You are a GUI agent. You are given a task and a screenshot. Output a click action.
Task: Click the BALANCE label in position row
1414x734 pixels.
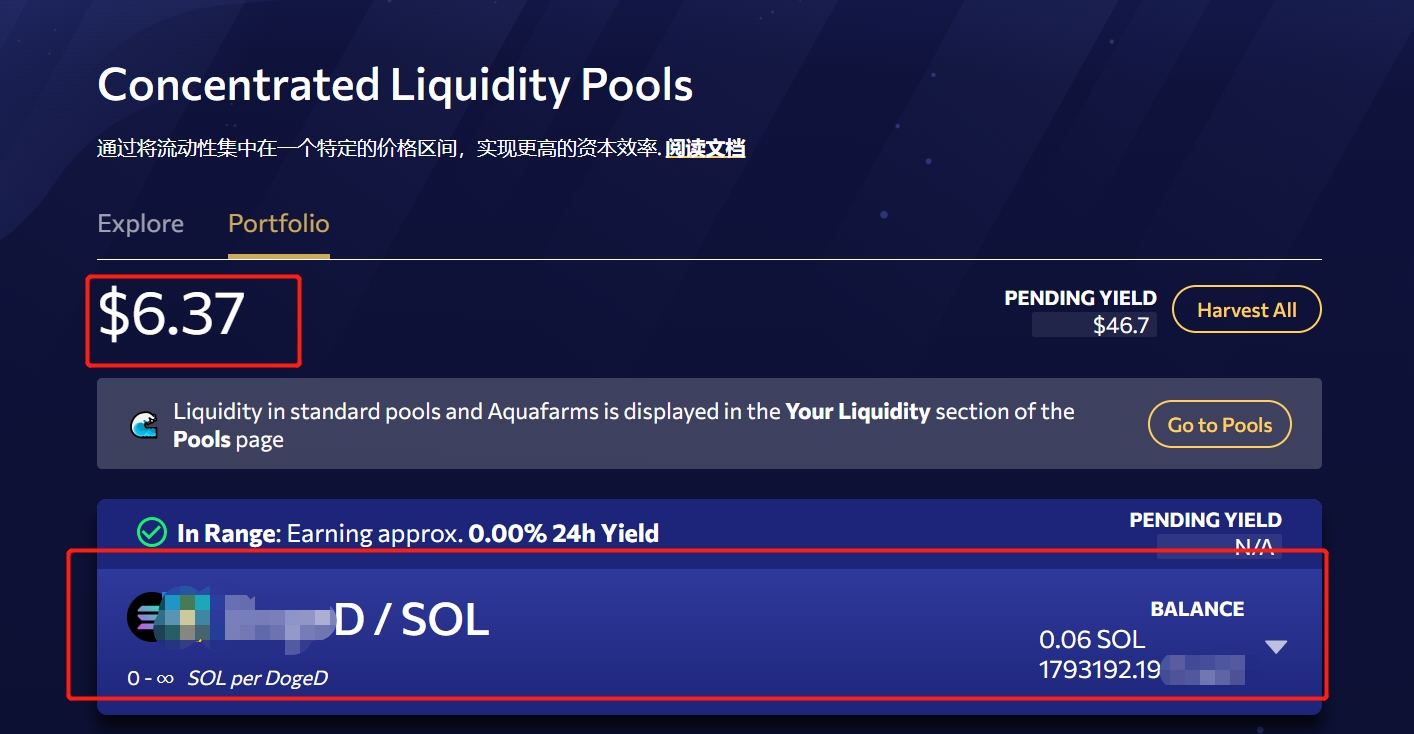(1197, 609)
